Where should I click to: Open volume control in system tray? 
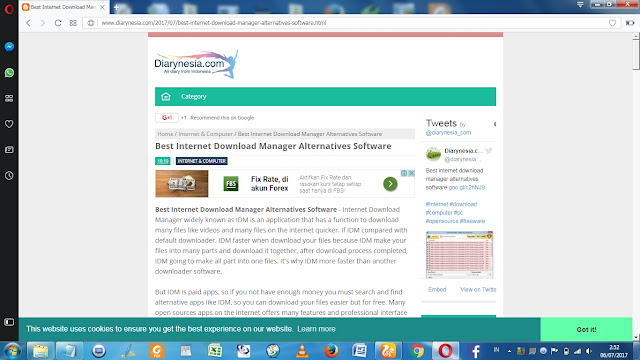point(589,351)
